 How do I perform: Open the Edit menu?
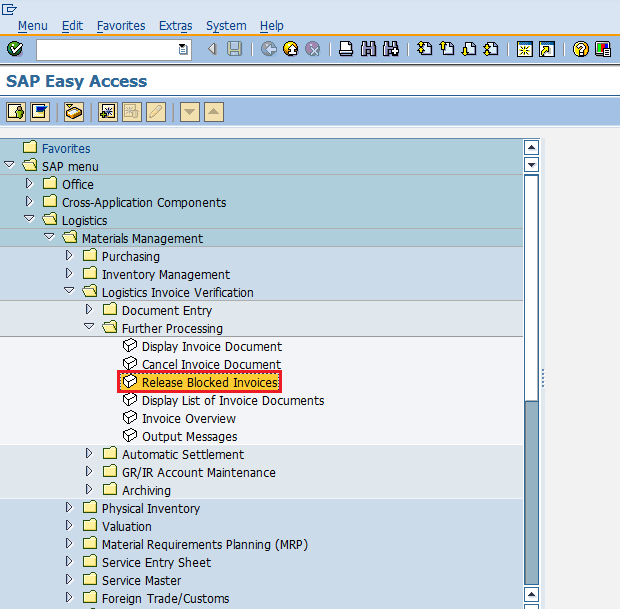click(x=72, y=26)
